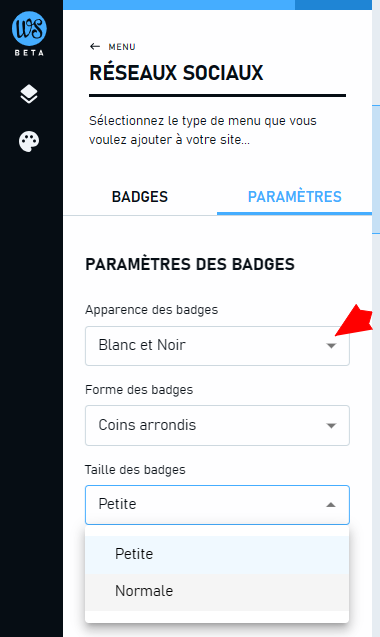Viewport: 380px width, 637px height.
Task: Click the RÉSEAUX SOCIAUX heading
Action: pyautogui.click(x=176, y=73)
